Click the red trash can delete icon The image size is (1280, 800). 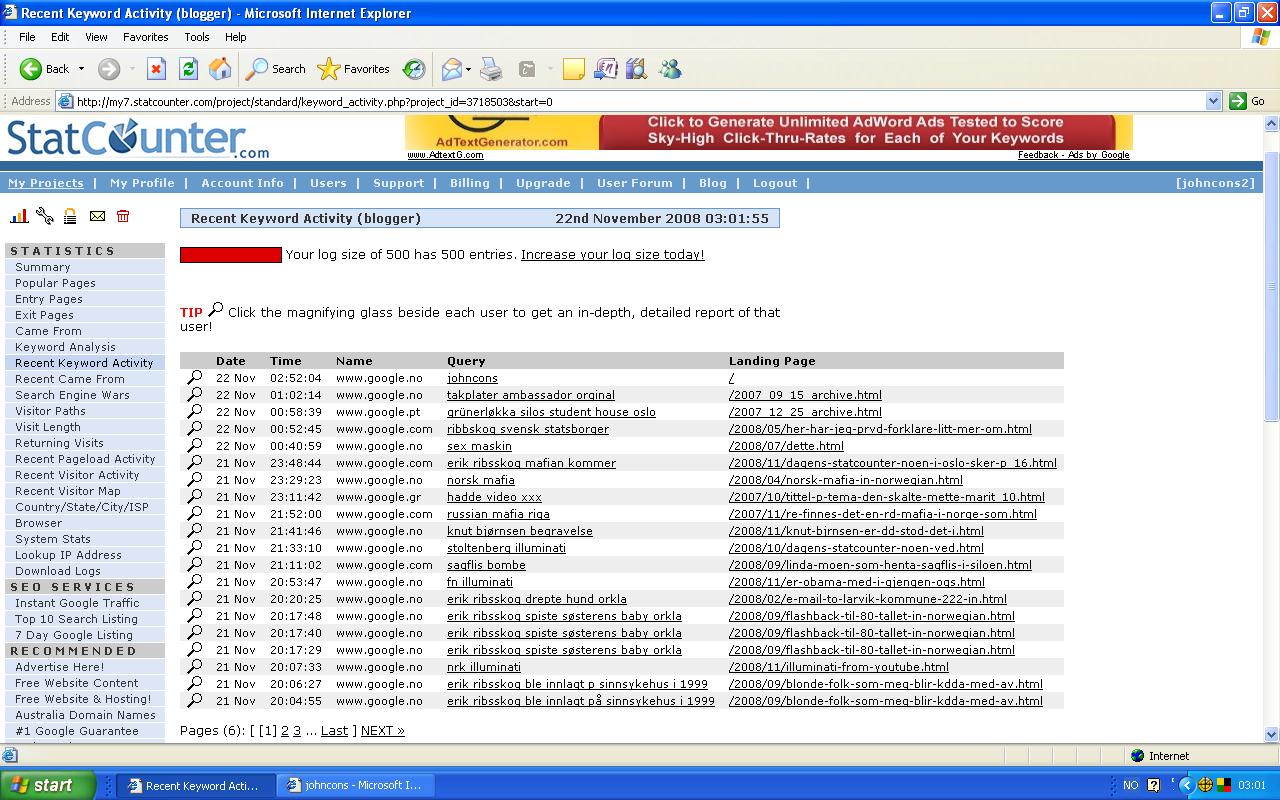123,216
